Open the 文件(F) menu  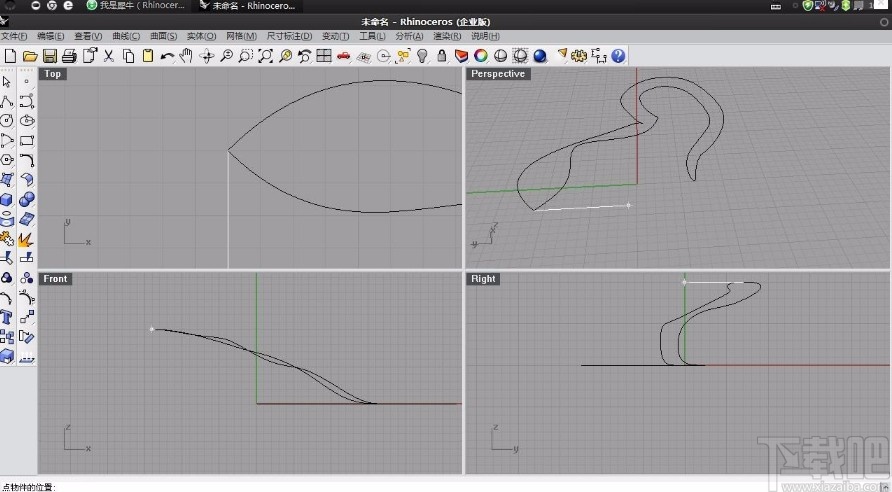tap(14, 36)
